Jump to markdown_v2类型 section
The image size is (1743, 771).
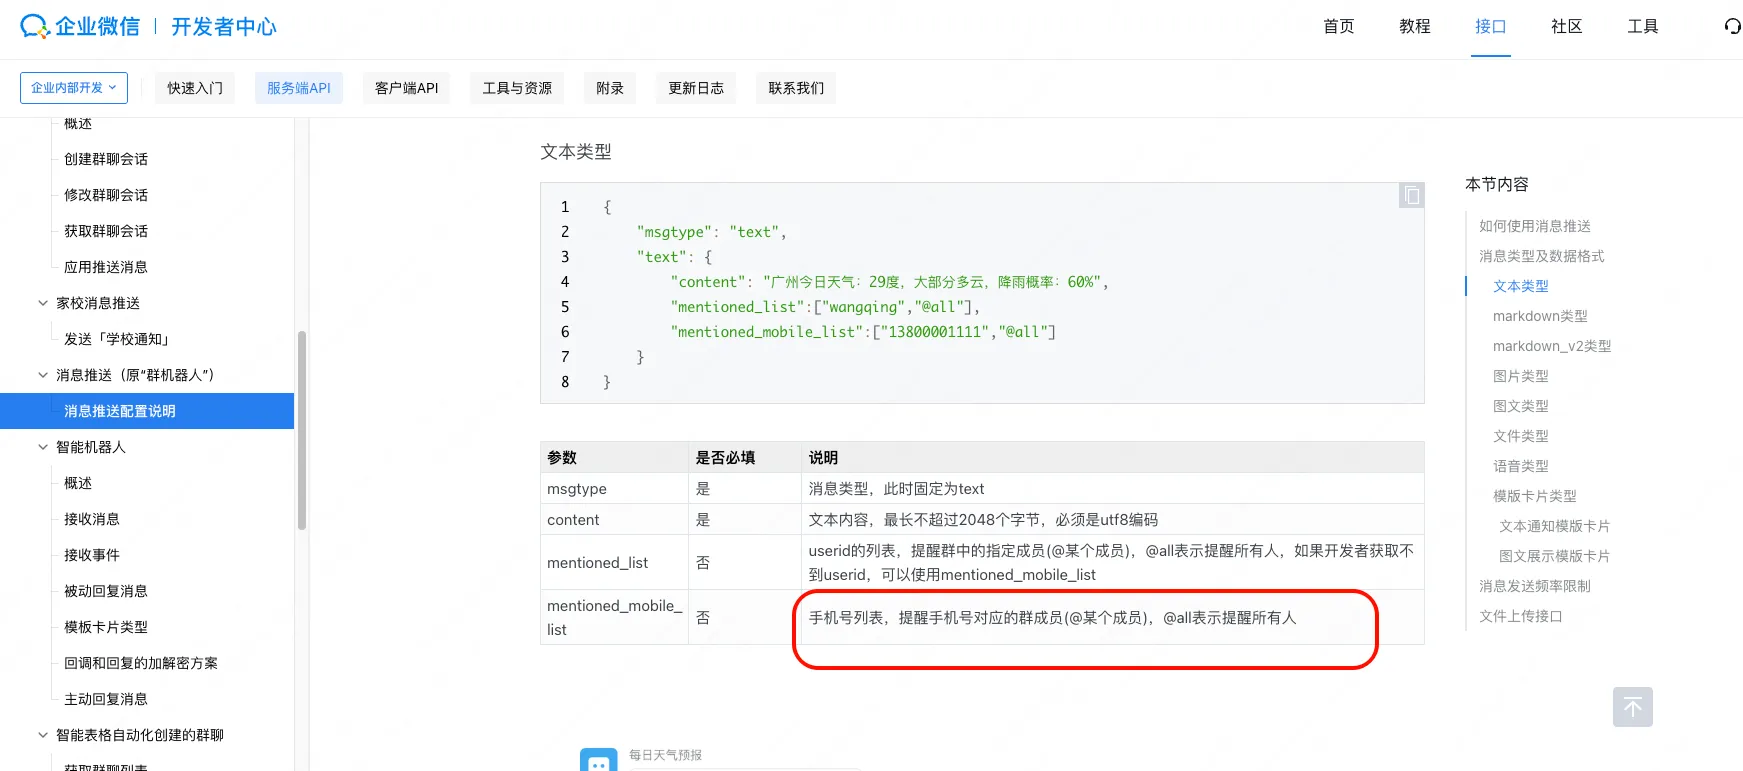pos(1552,346)
